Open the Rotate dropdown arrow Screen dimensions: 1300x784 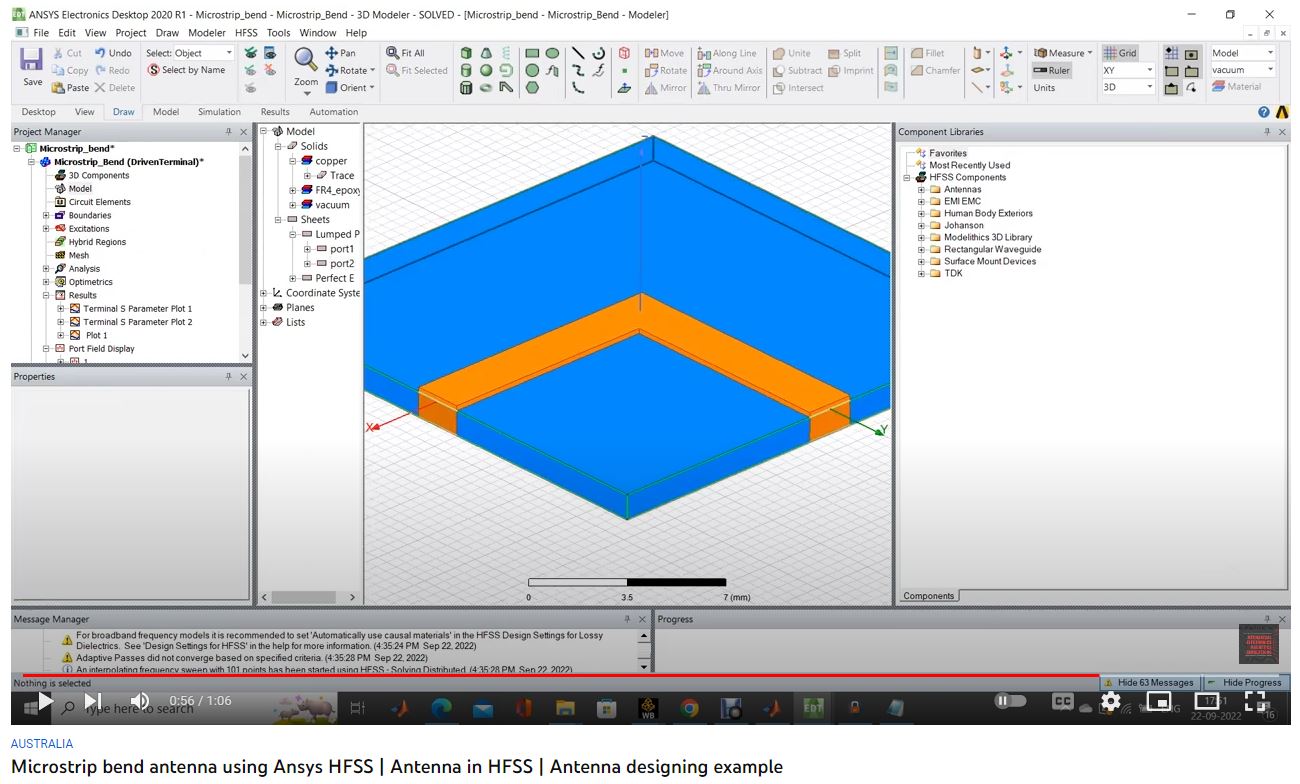click(373, 70)
